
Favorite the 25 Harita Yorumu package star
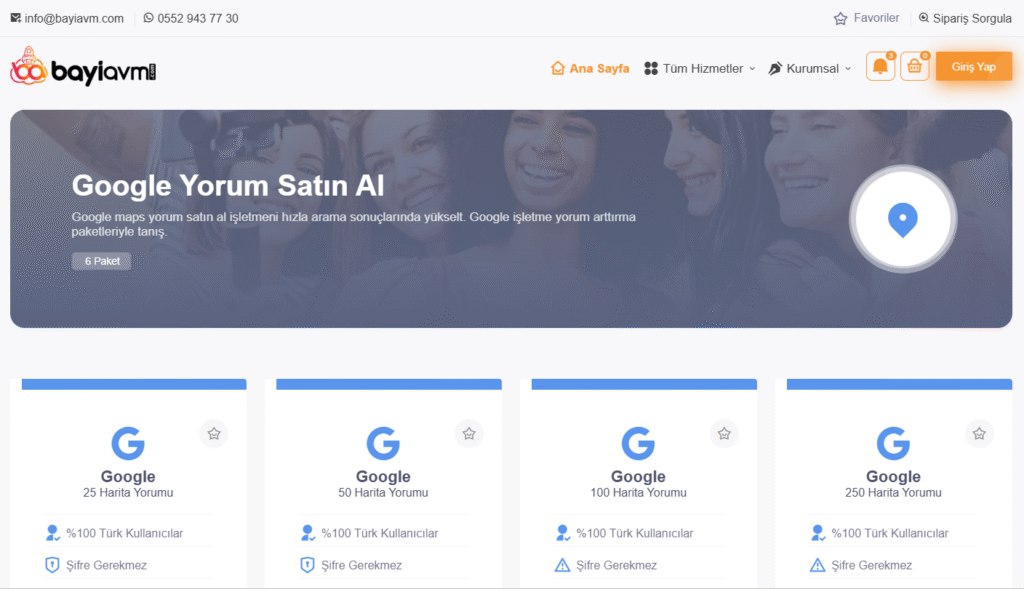(x=213, y=433)
